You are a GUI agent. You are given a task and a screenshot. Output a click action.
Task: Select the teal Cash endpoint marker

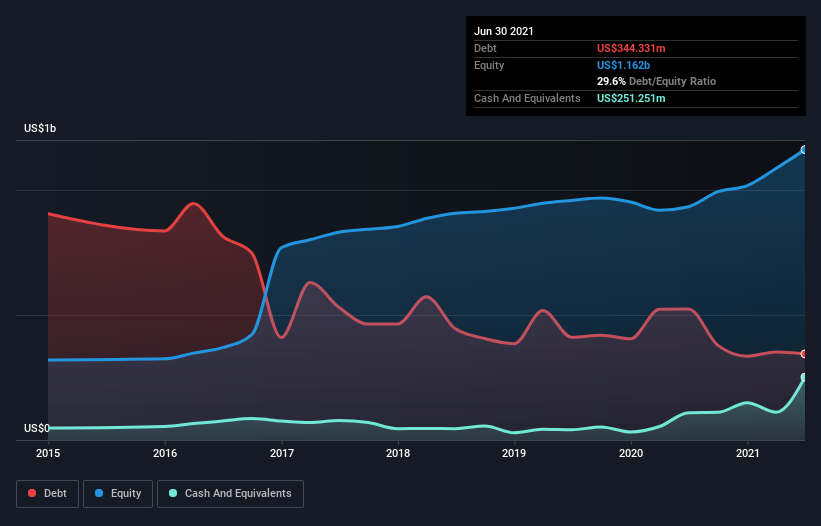click(804, 377)
